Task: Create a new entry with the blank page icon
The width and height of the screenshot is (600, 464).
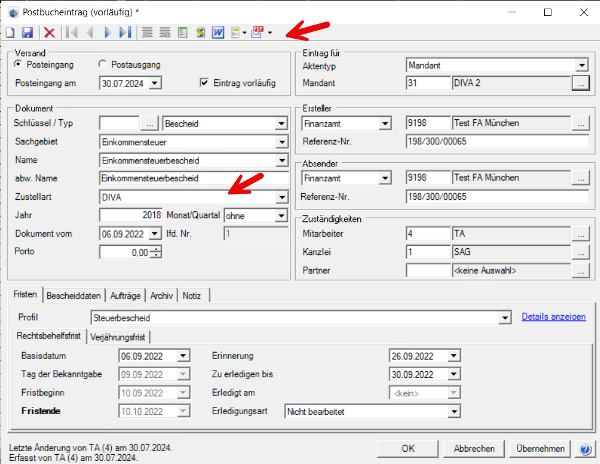Action: coord(10,33)
